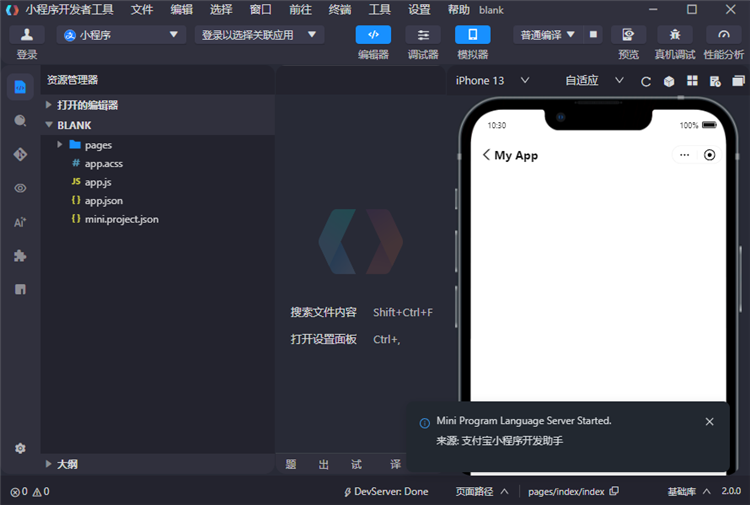This screenshot has height=505, width=750.
Task: Click the Preview icon in the toolbar
Action: coord(628,34)
